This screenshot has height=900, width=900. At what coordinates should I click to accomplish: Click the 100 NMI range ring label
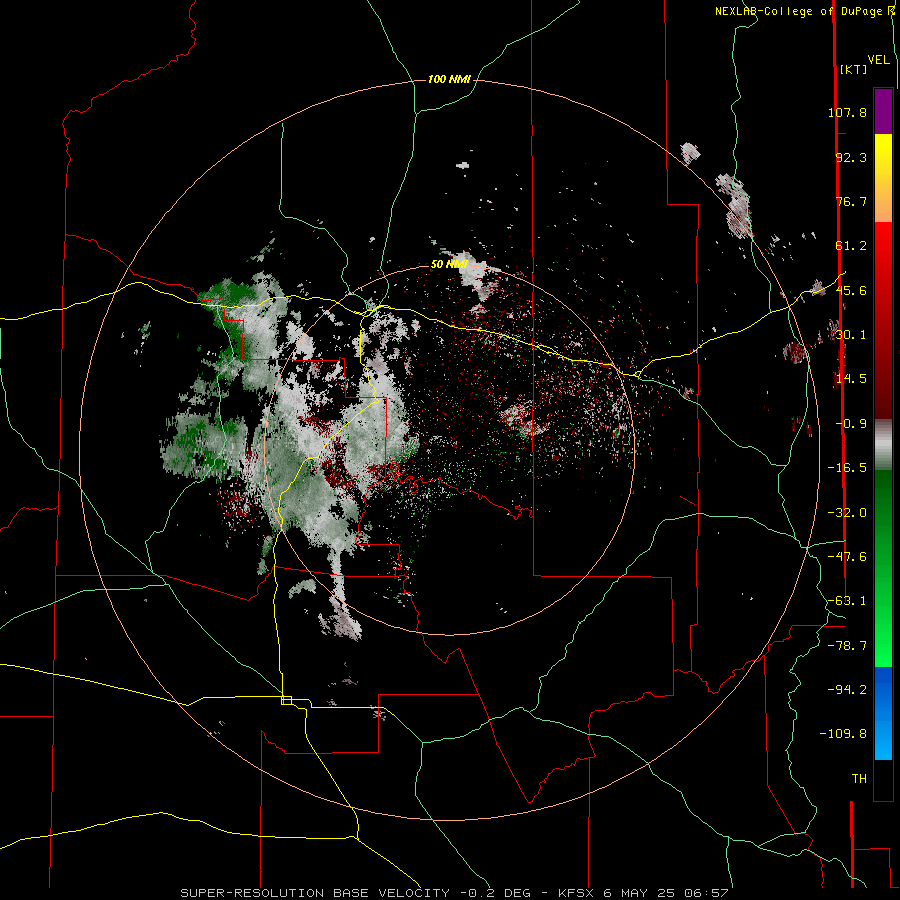click(449, 79)
